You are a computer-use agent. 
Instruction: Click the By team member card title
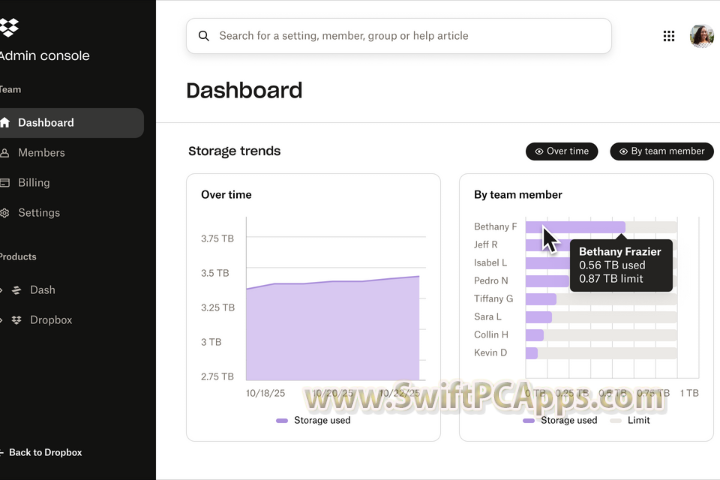point(518,195)
